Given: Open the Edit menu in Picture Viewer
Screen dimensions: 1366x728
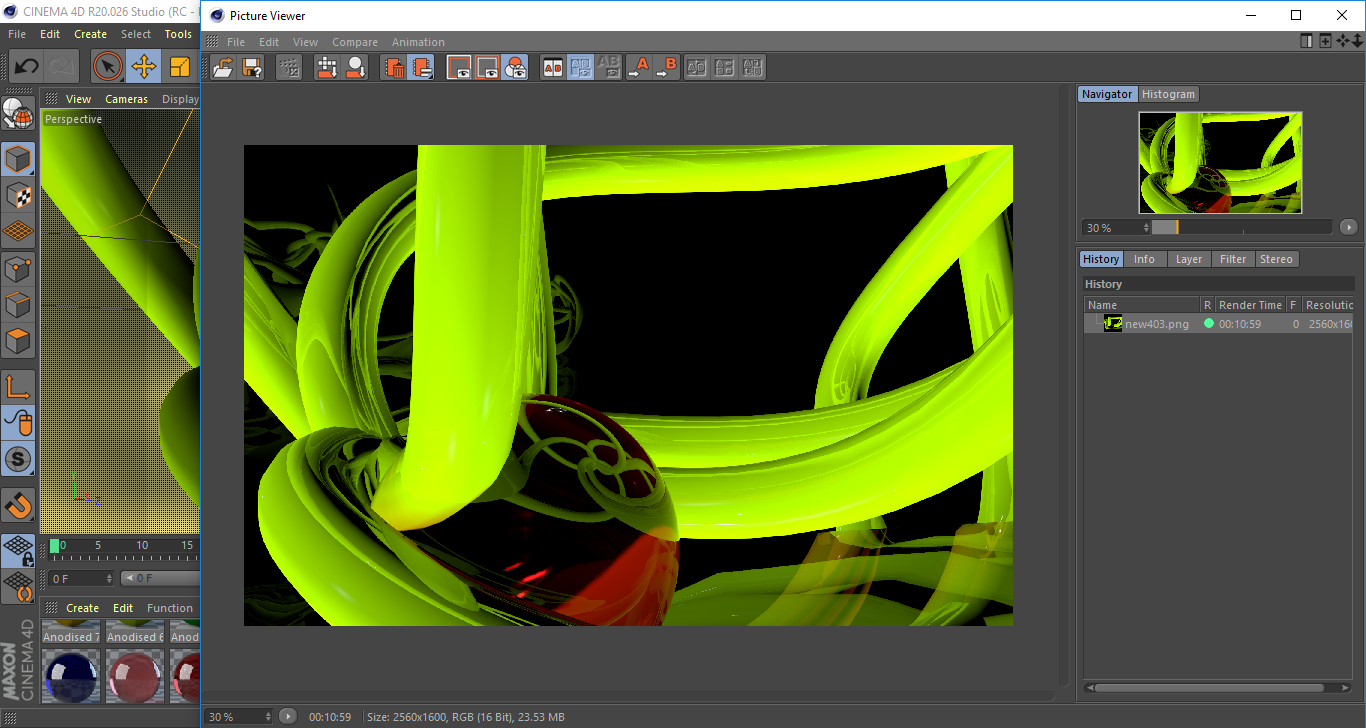Looking at the screenshot, I should point(269,42).
